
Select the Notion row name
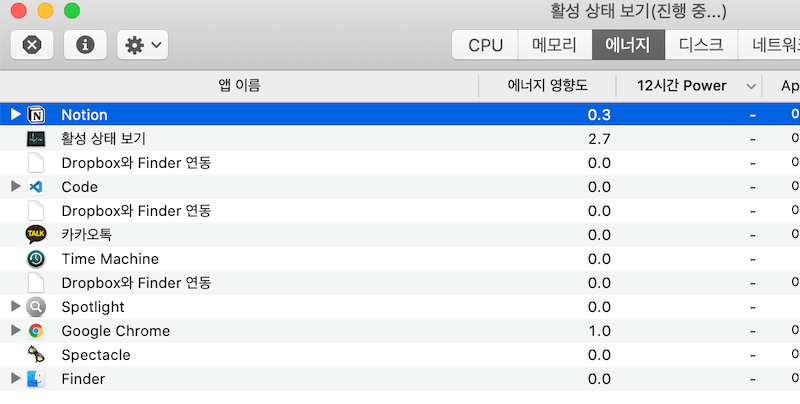[84, 115]
